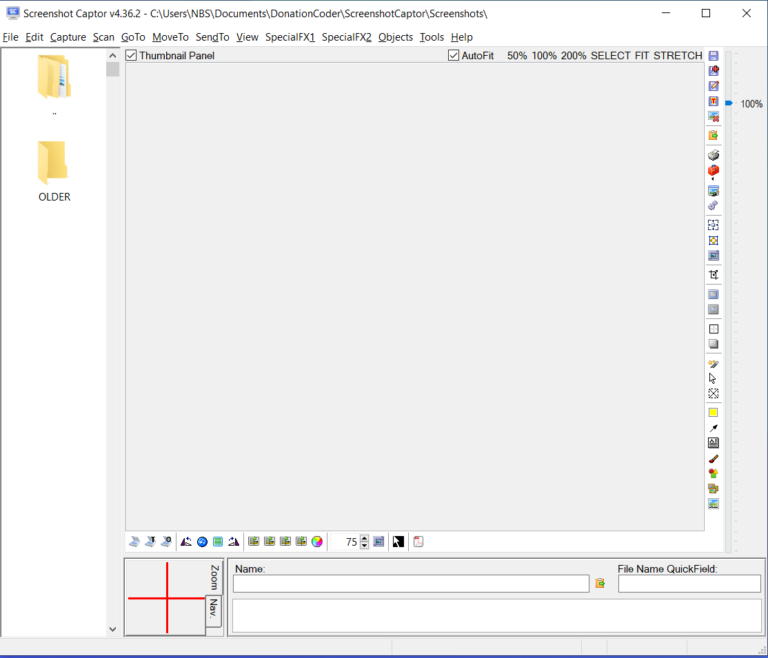This screenshot has height=658, width=768.
Task: Choose the arrow drawing object tool
Action: 713,428
